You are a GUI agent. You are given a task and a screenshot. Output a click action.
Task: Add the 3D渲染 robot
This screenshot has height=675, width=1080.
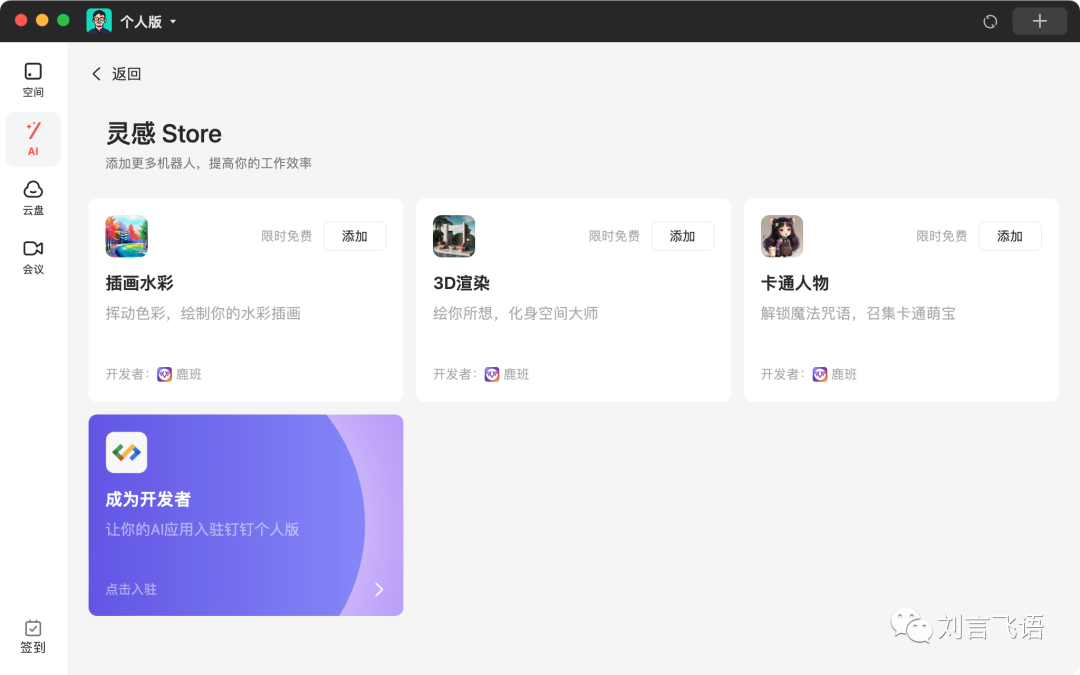tap(683, 236)
